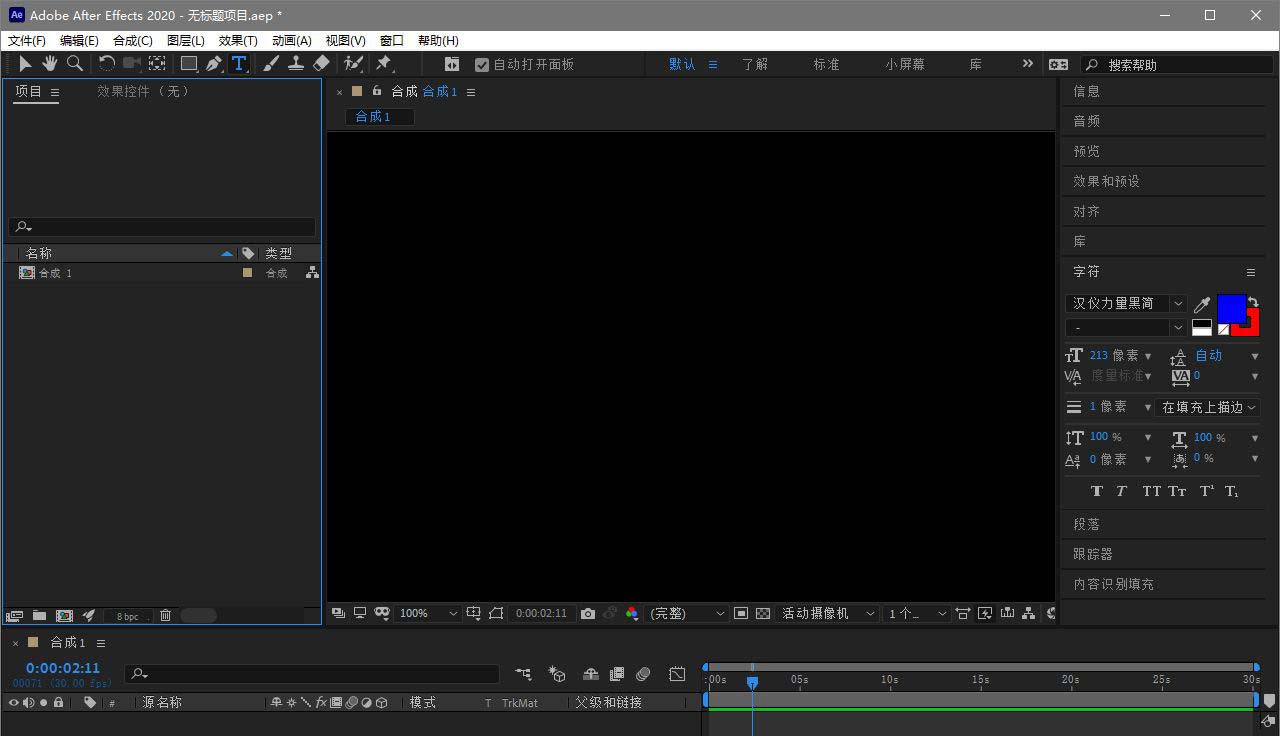
Task: Select the Hand tool
Action: click(49, 64)
